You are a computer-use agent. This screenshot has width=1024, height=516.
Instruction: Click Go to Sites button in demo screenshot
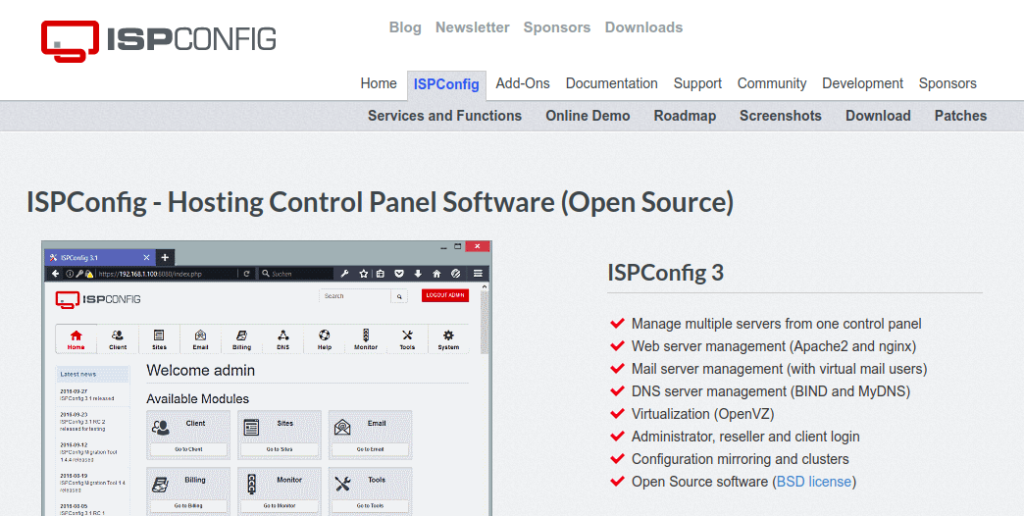(x=280, y=449)
